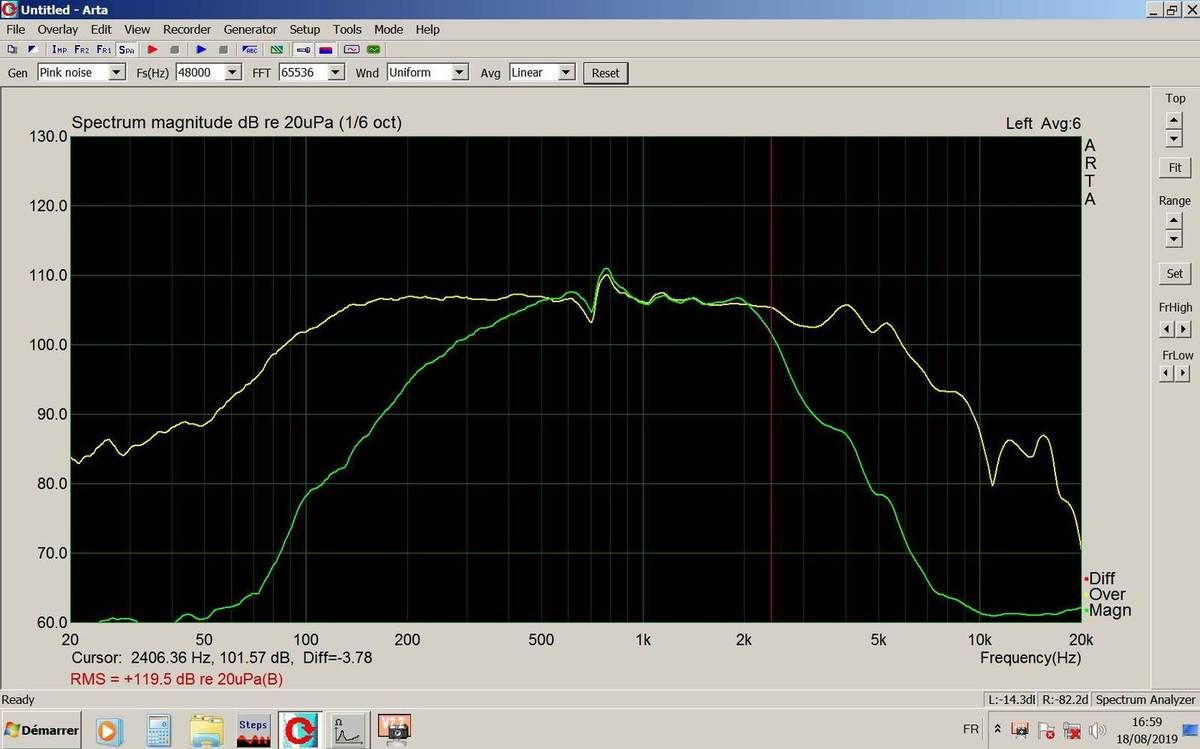Start recording with the red play icon
Screen dimensions: 1200x749
(153, 49)
